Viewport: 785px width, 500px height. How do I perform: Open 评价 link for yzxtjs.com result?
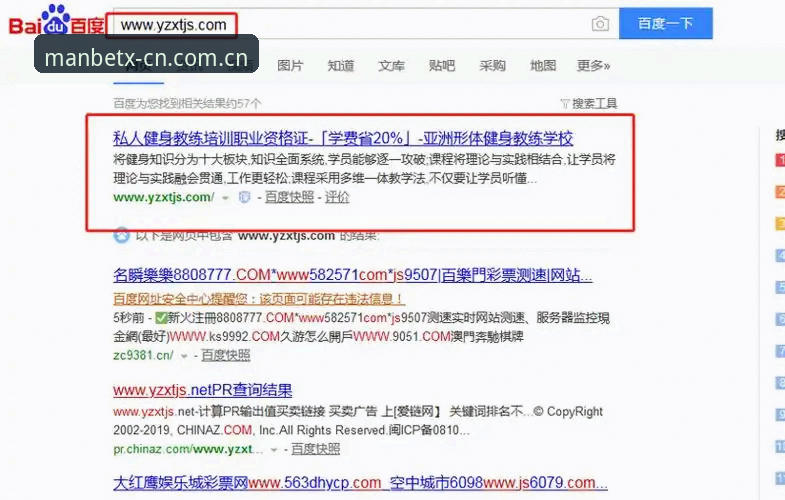pos(337,197)
